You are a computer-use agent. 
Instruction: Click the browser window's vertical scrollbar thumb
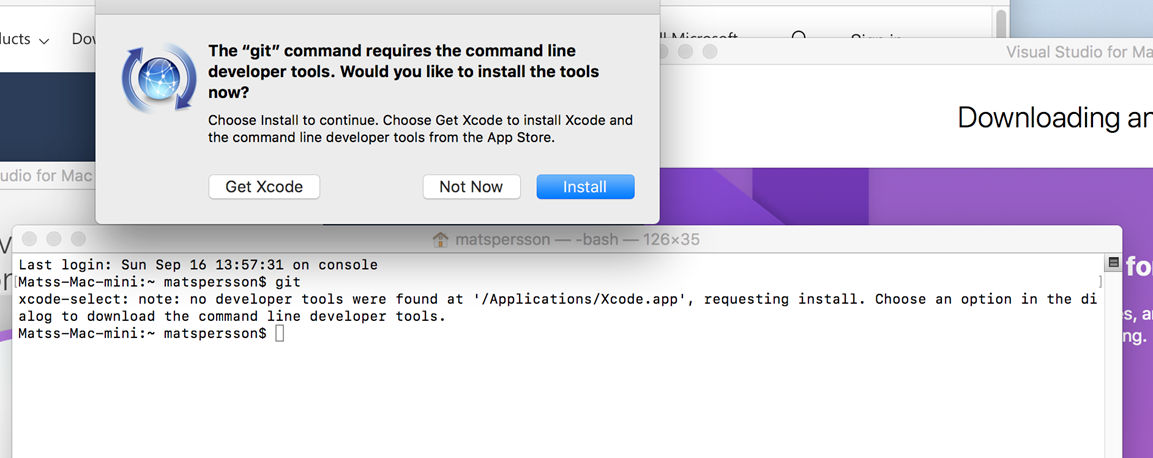coord(1001,24)
